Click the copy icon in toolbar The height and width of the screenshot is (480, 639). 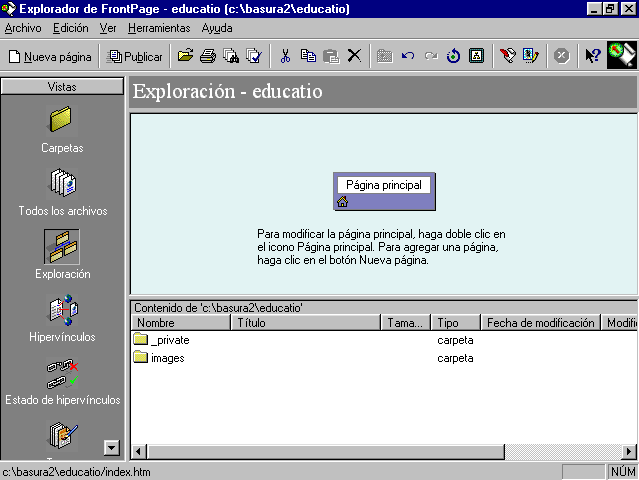point(308,56)
